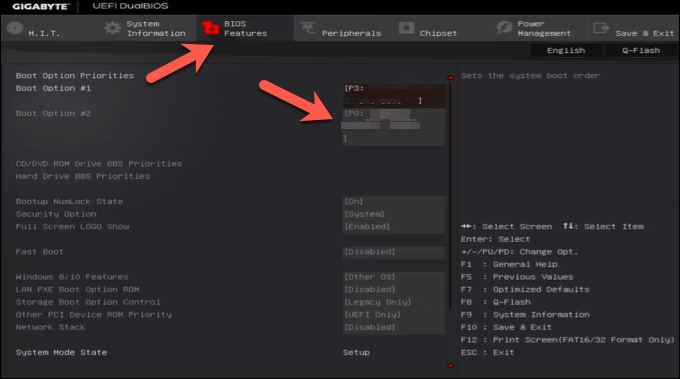Toggle the Fast Boot Disabled value
The width and height of the screenshot is (680, 379).
394,252
